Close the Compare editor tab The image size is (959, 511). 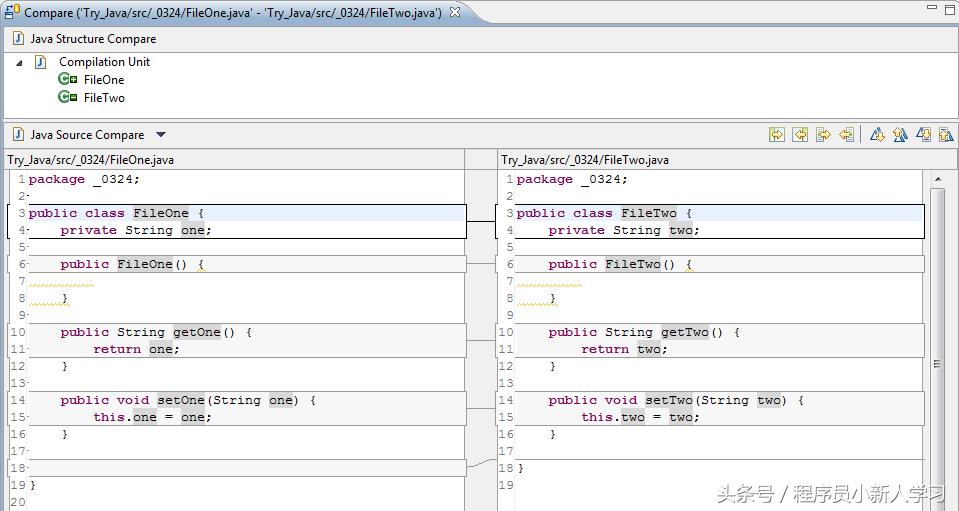(455, 12)
